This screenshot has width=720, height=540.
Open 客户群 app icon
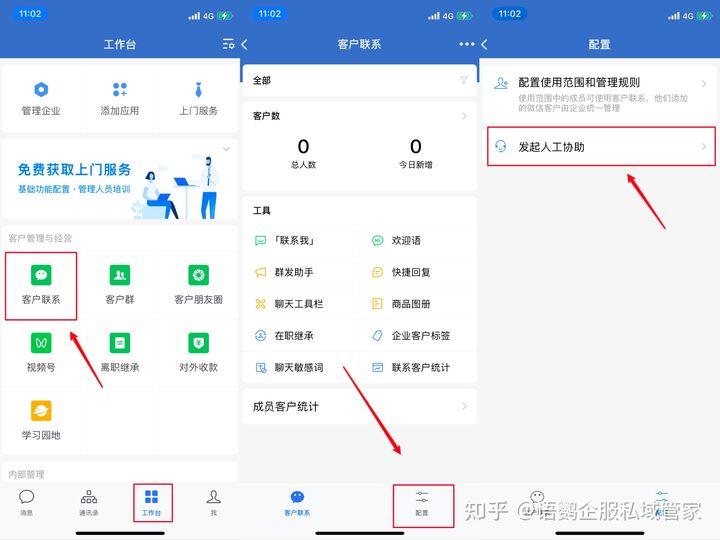pos(120,285)
